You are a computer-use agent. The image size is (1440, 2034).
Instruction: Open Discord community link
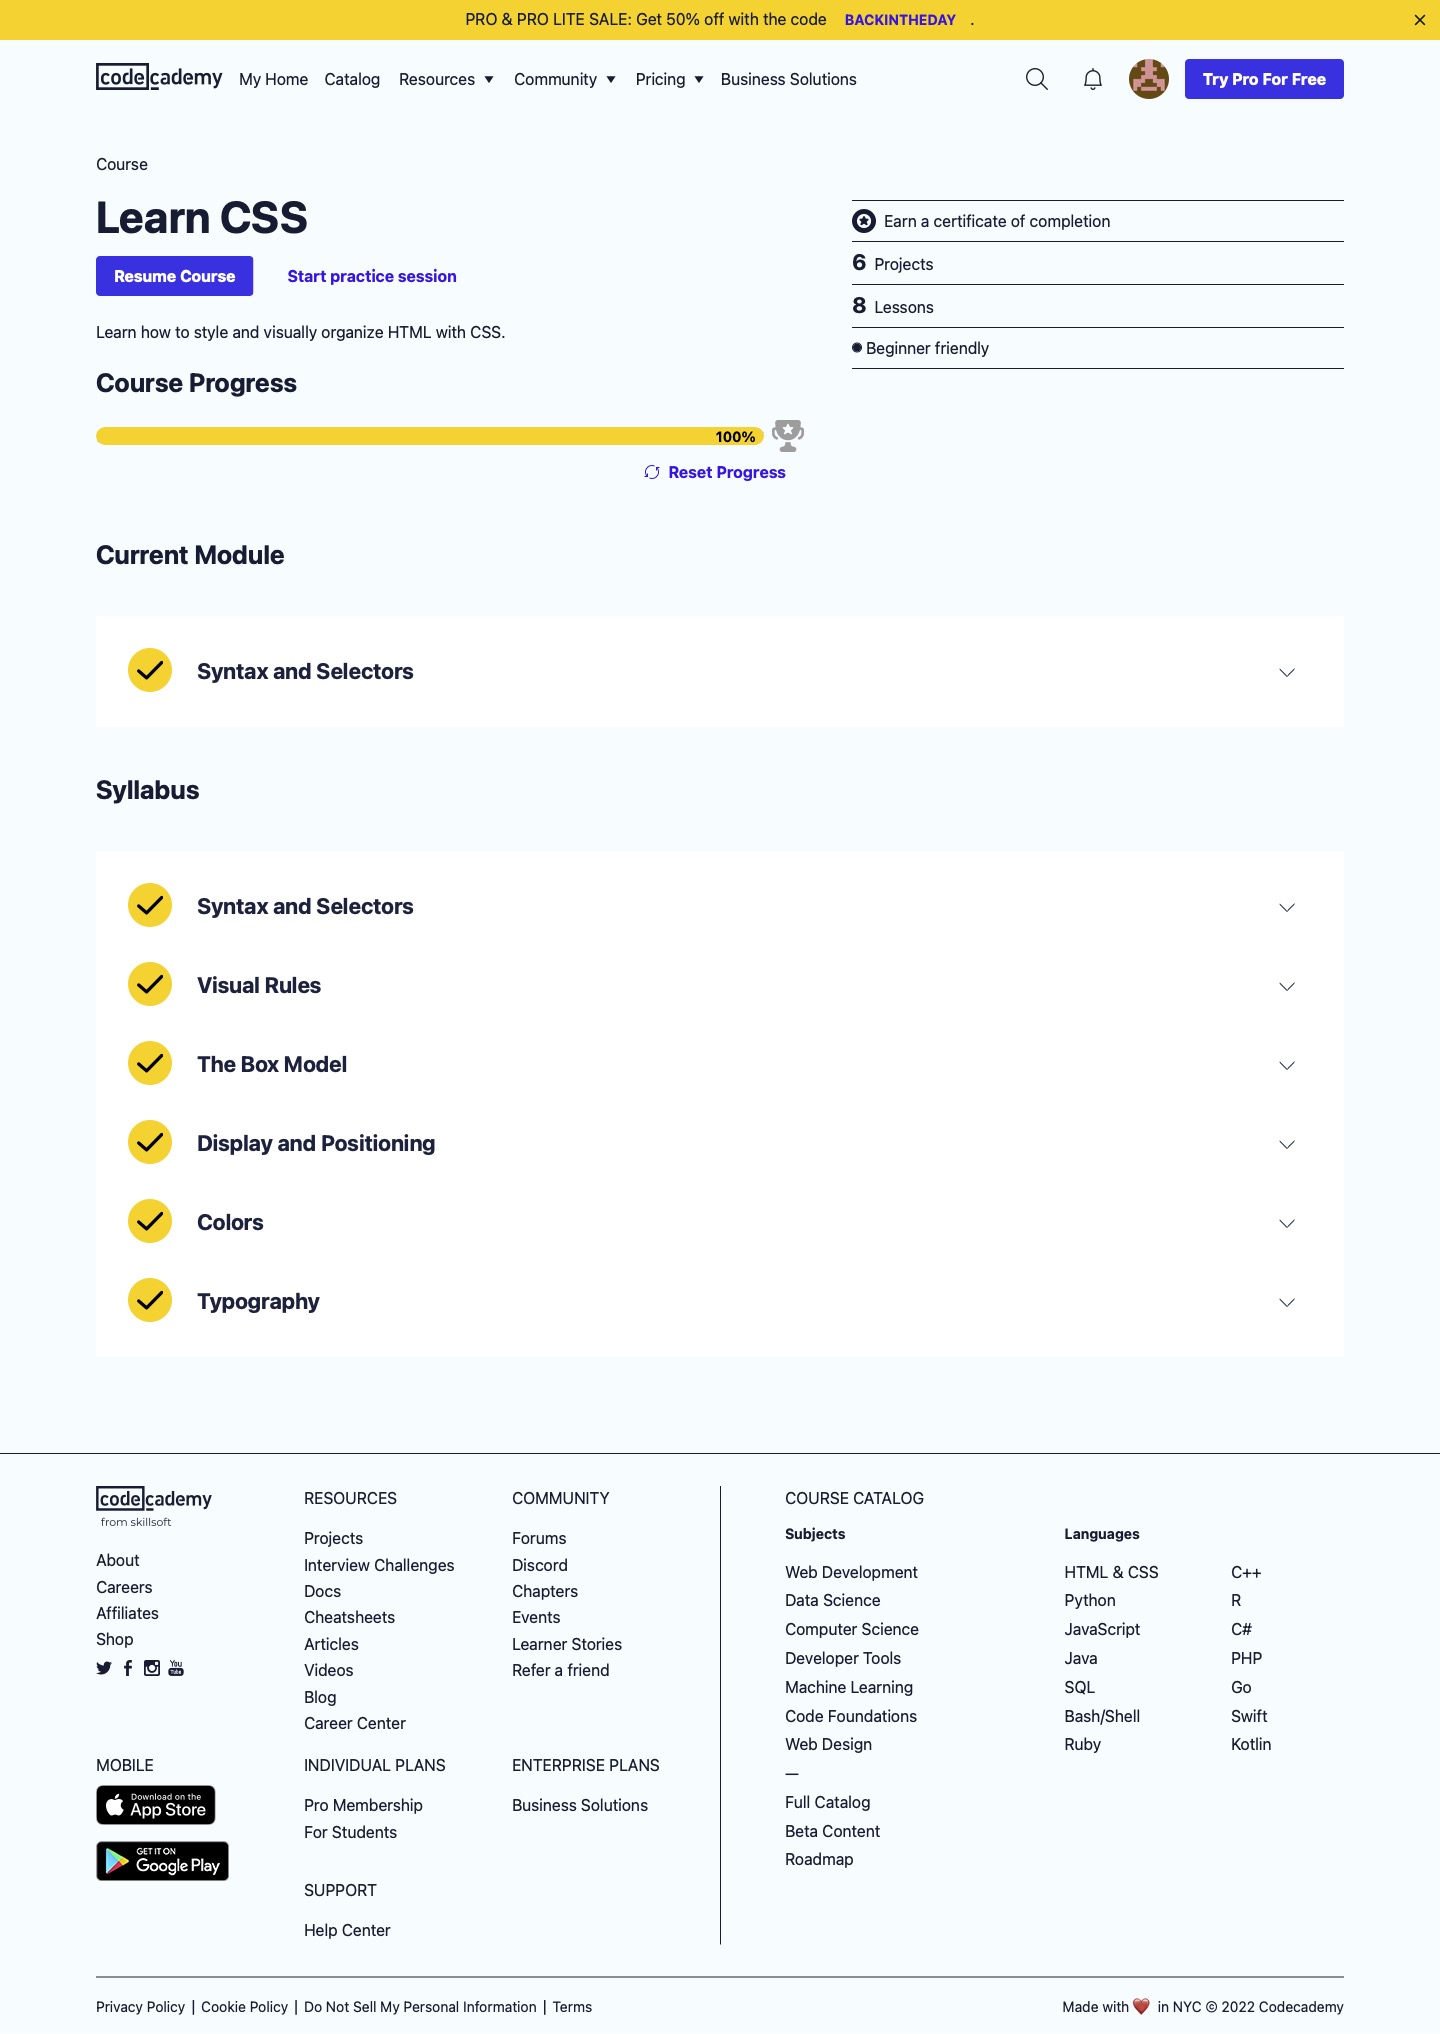(540, 1565)
